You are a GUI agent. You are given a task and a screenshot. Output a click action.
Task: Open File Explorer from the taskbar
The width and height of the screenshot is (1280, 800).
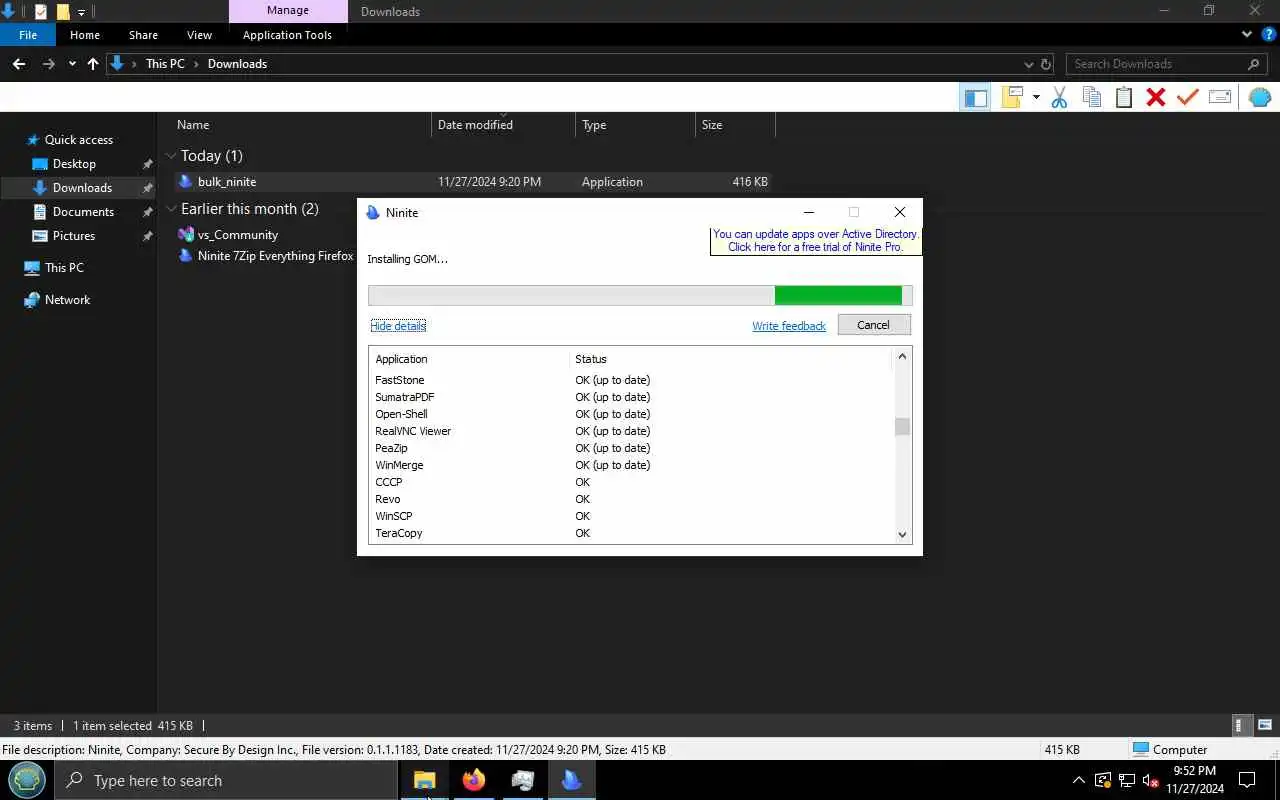click(x=424, y=780)
